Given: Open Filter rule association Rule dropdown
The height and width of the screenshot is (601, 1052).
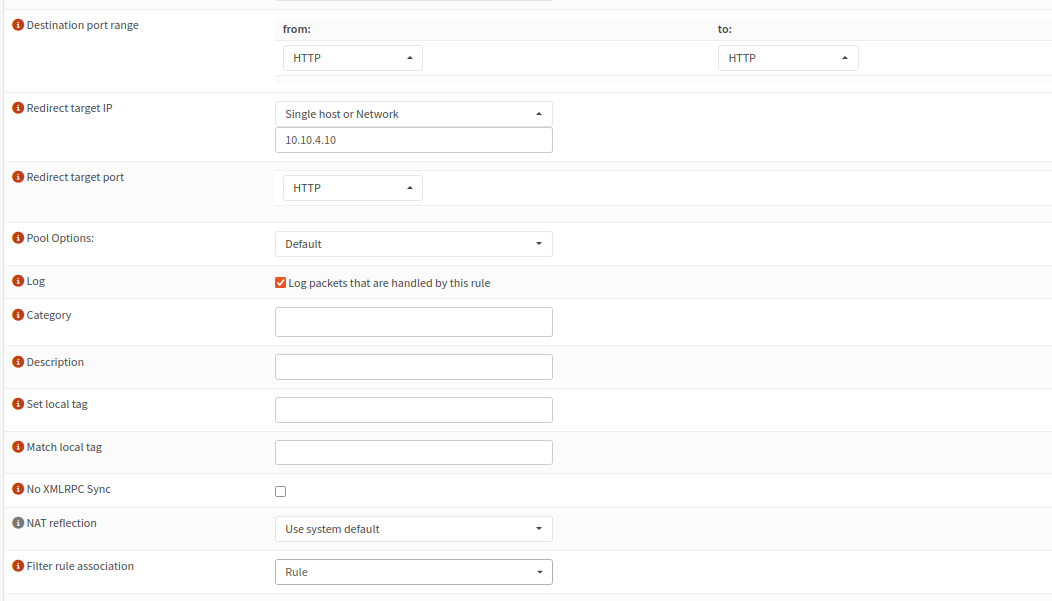Looking at the screenshot, I should 413,572.
